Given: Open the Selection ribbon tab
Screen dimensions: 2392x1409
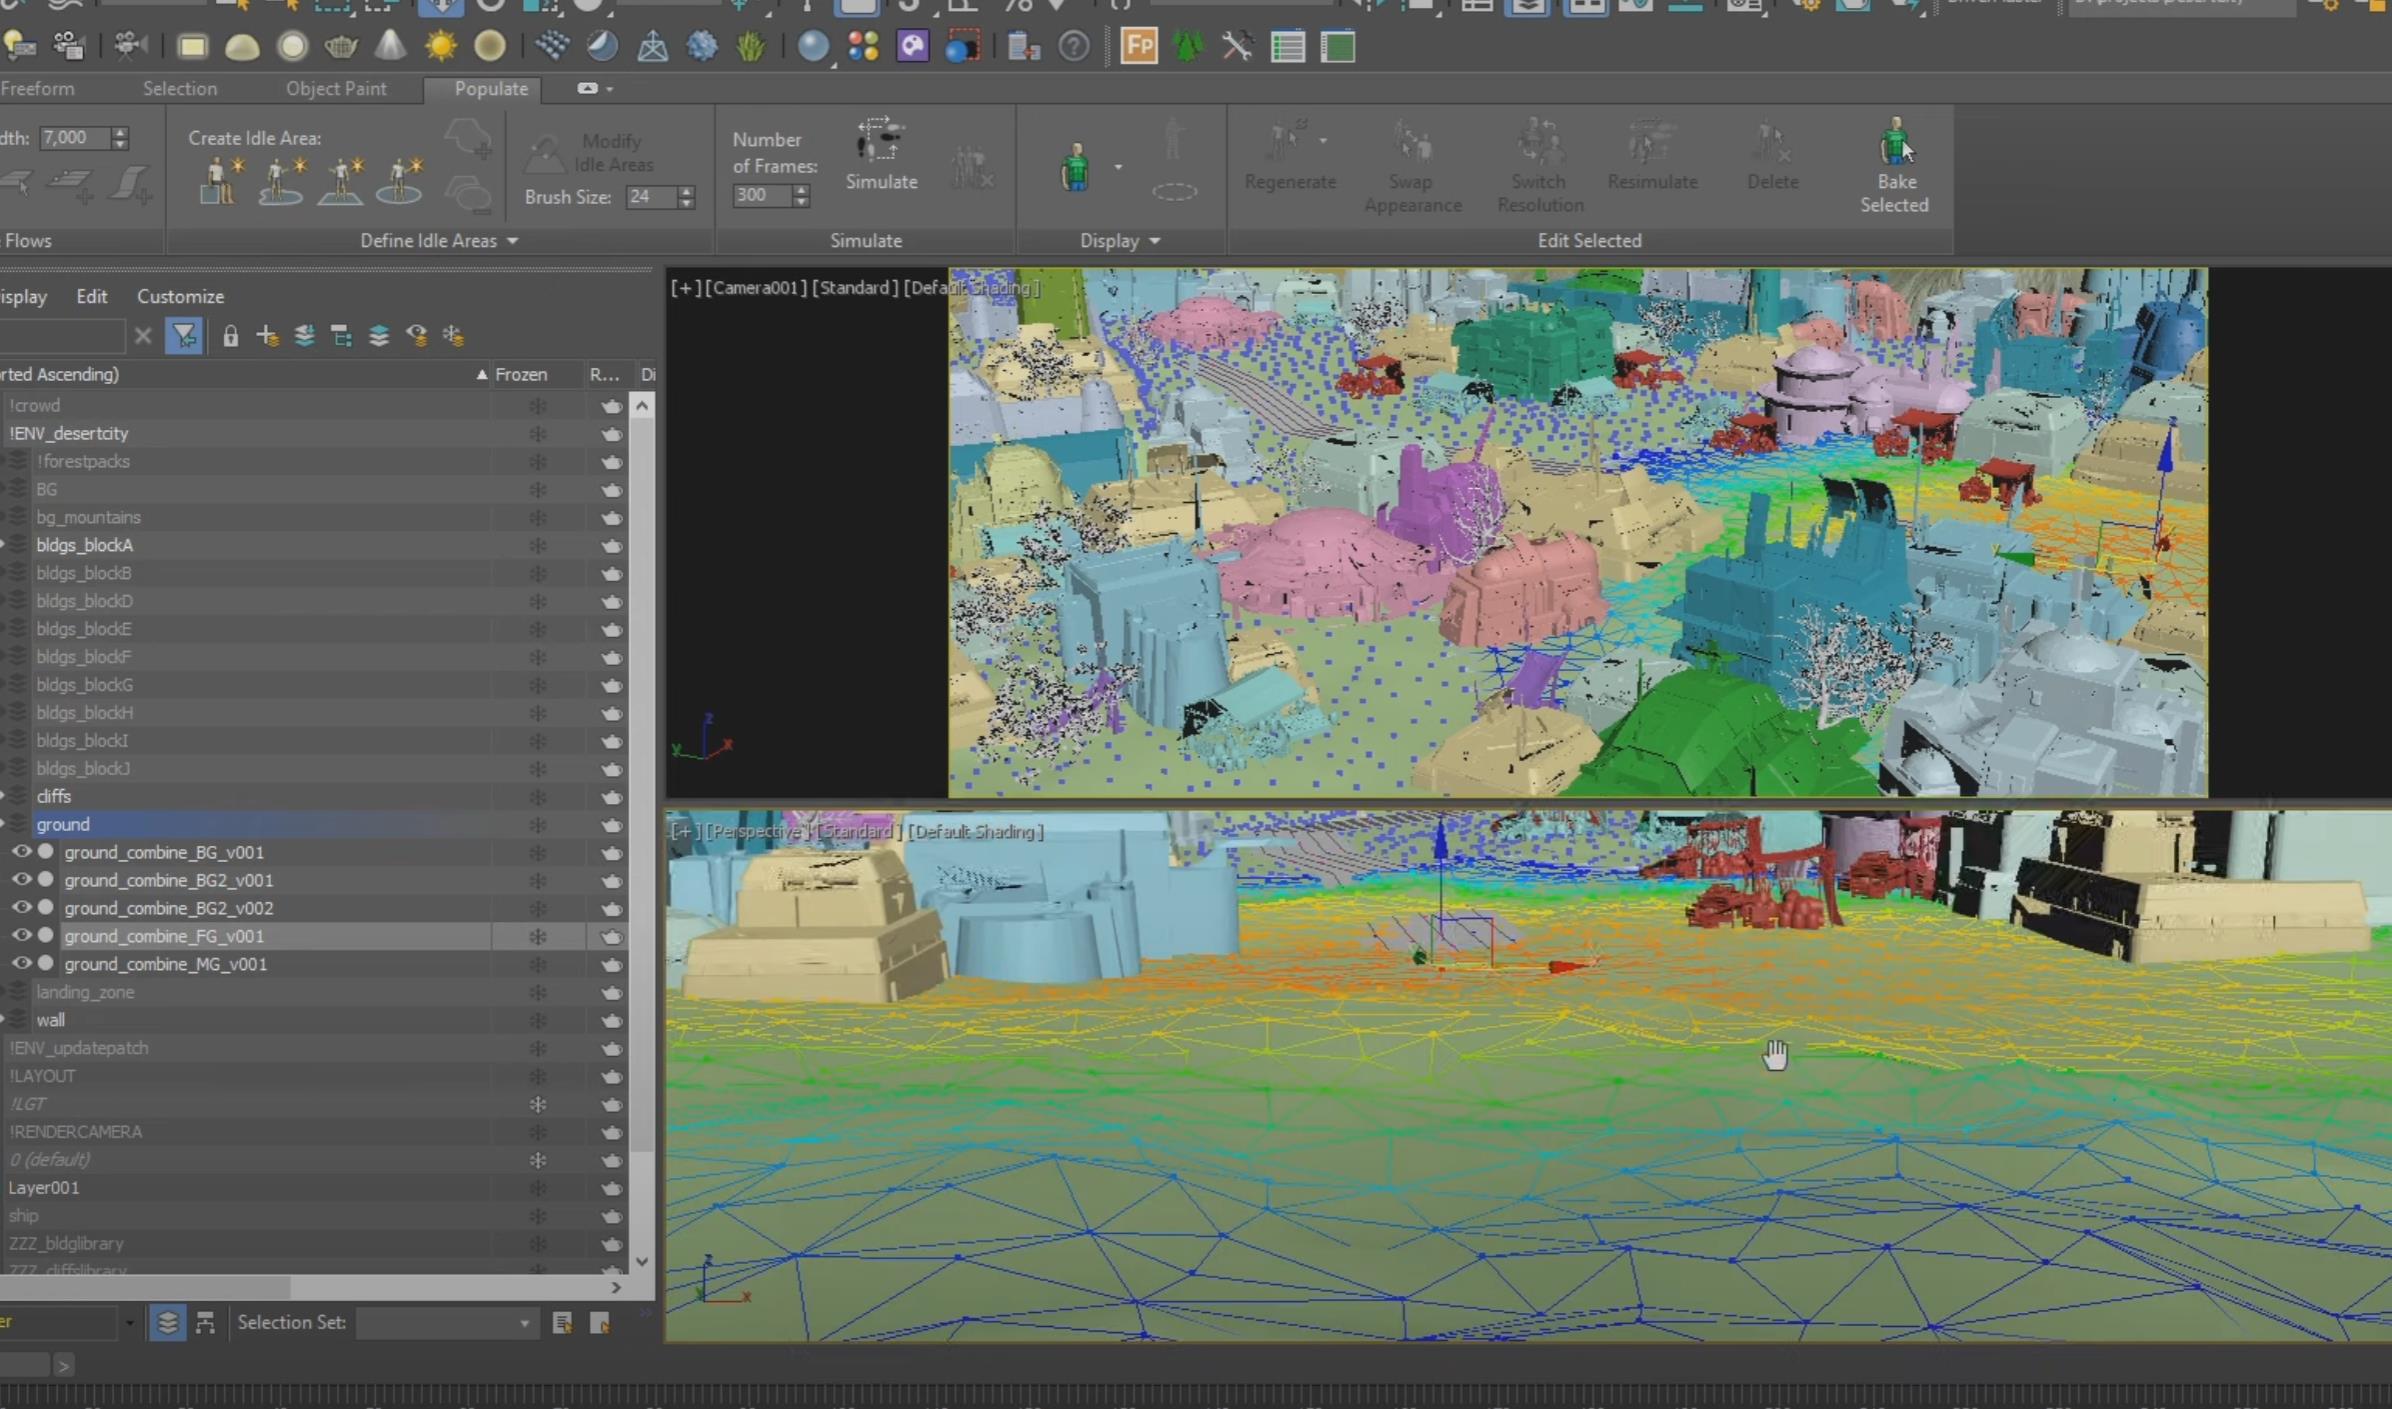Looking at the screenshot, I should (x=180, y=88).
